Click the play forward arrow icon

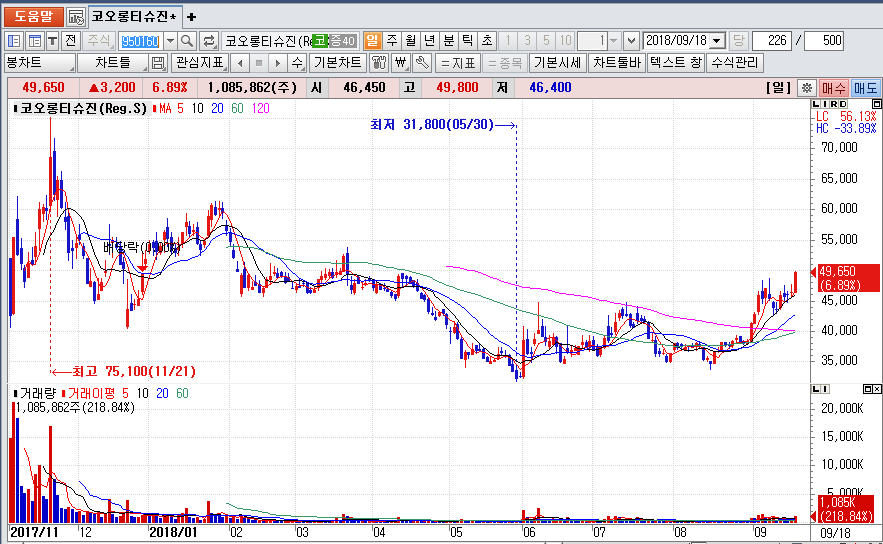tap(278, 63)
